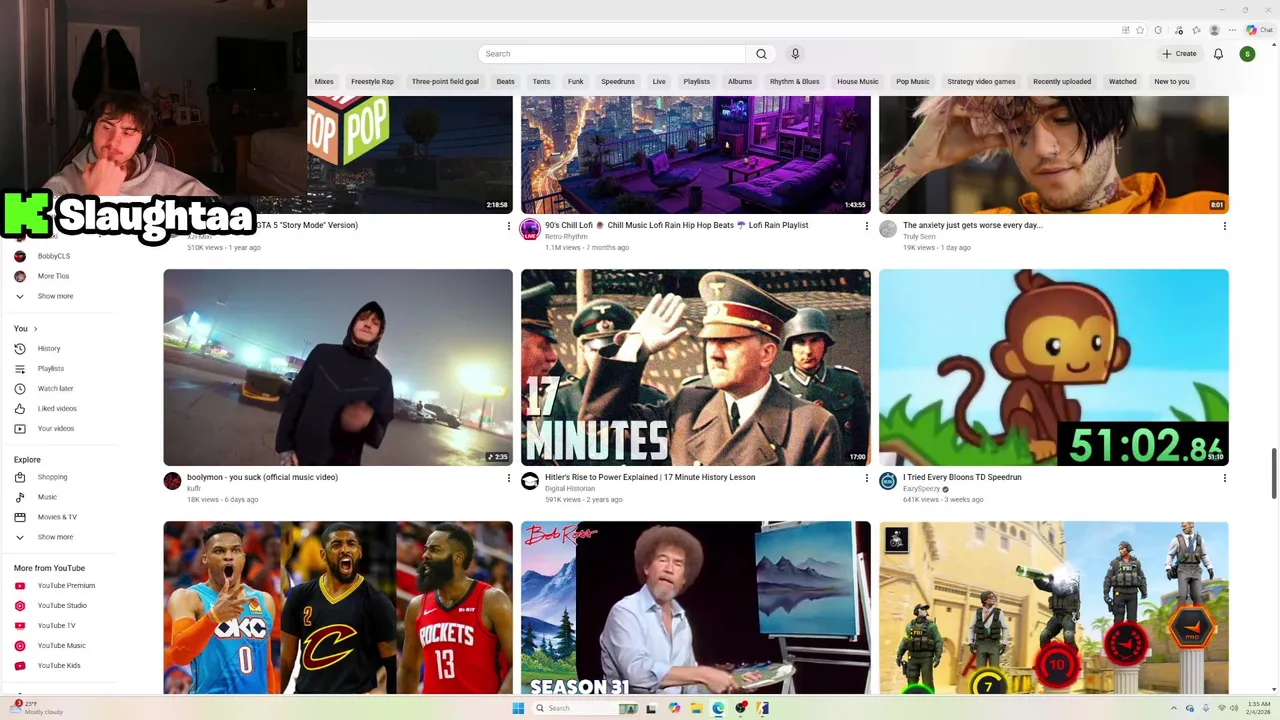Open Liked videos in the sidebar
1280x720 pixels.
pos(57,408)
